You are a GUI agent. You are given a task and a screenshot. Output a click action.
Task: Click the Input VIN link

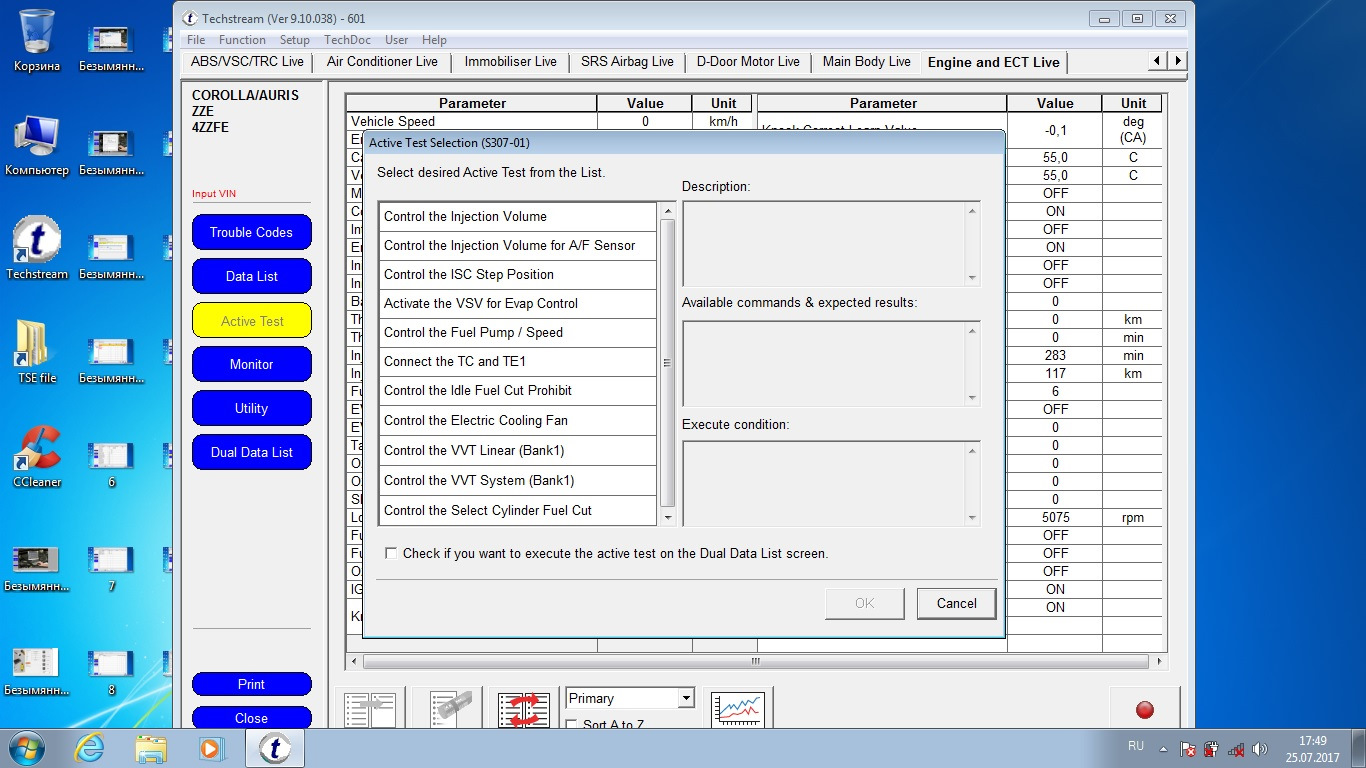tap(214, 194)
